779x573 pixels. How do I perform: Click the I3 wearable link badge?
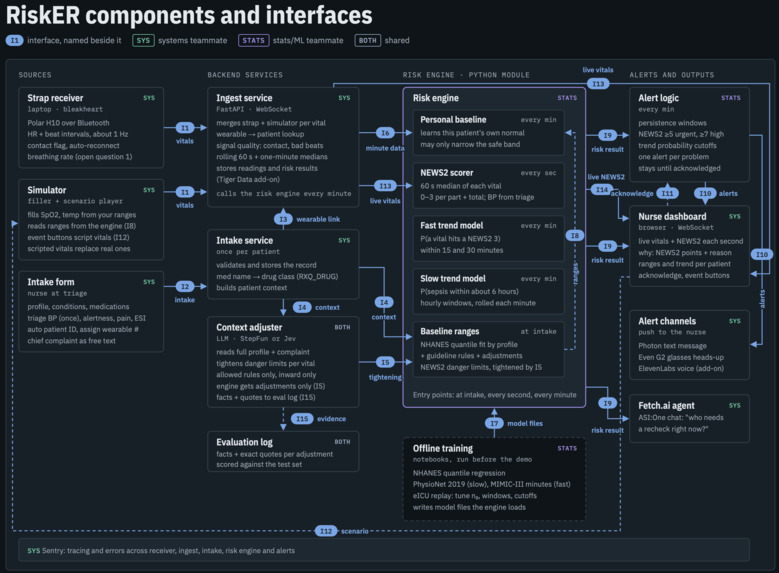[283, 219]
